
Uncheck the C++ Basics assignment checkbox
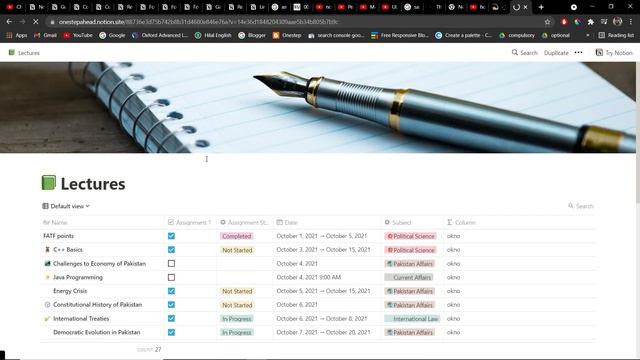click(x=171, y=250)
